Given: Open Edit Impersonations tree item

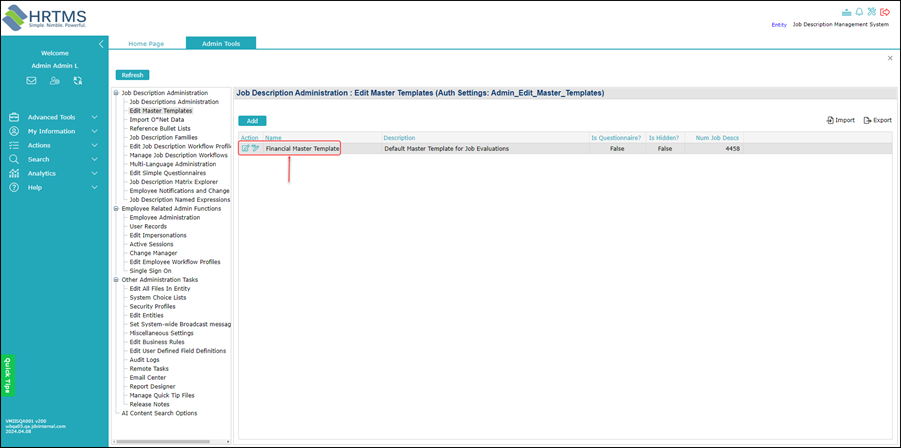Looking at the screenshot, I should pyautogui.click(x=158, y=235).
